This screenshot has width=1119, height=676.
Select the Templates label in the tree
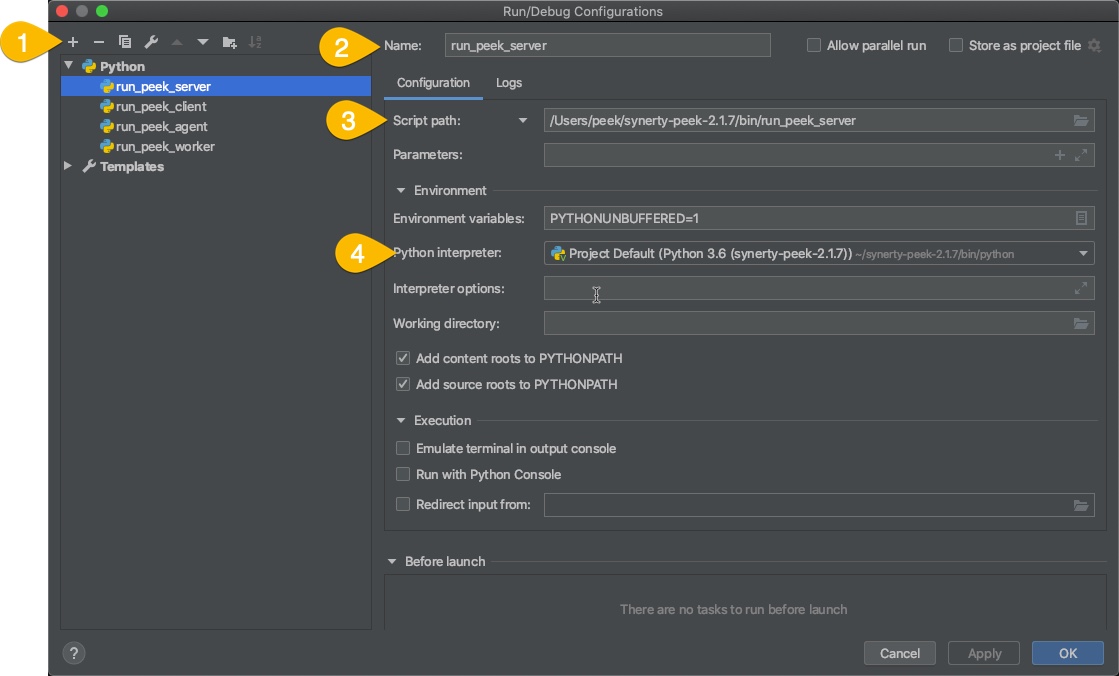[131, 166]
